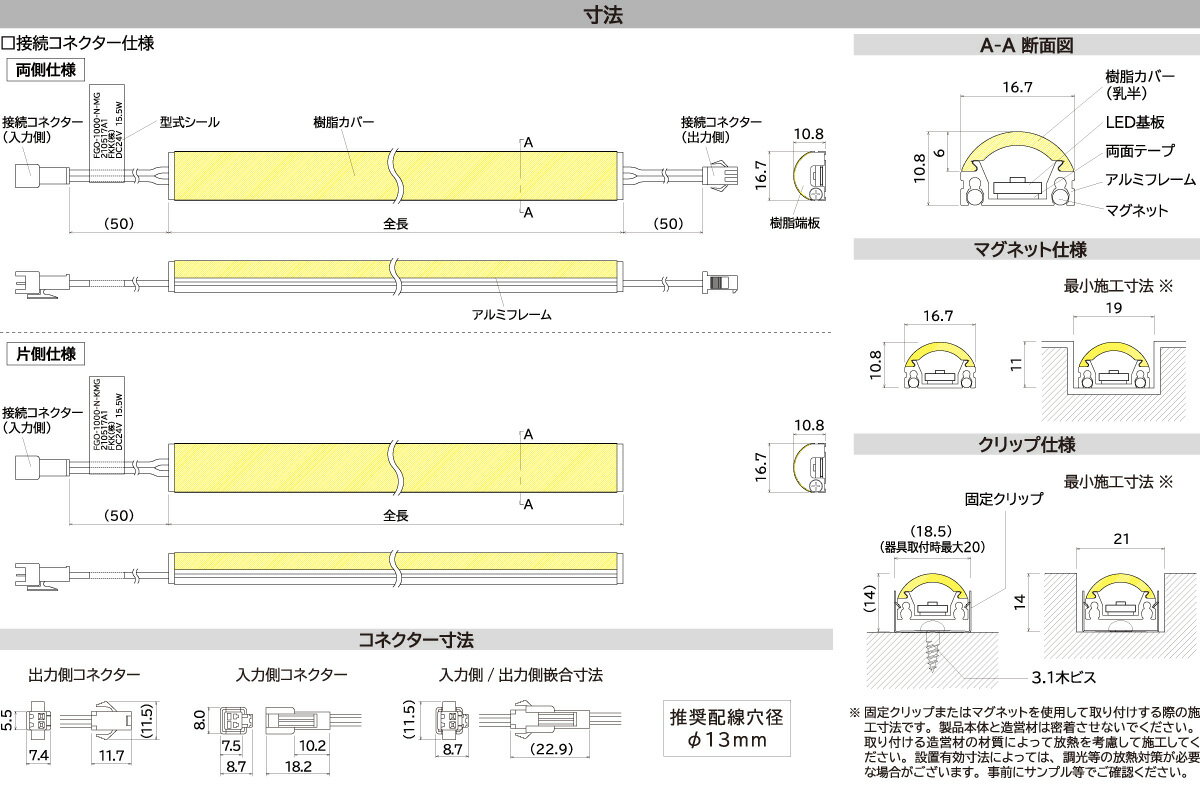Select the クリップ仕様 header
The height and width of the screenshot is (793, 1200).
[1025, 445]
